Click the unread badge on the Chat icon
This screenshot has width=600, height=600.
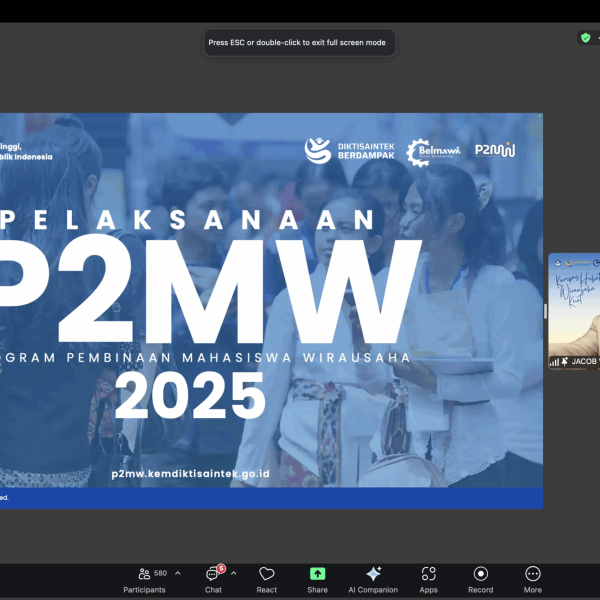pyautogui.click(x=221, y=569)
